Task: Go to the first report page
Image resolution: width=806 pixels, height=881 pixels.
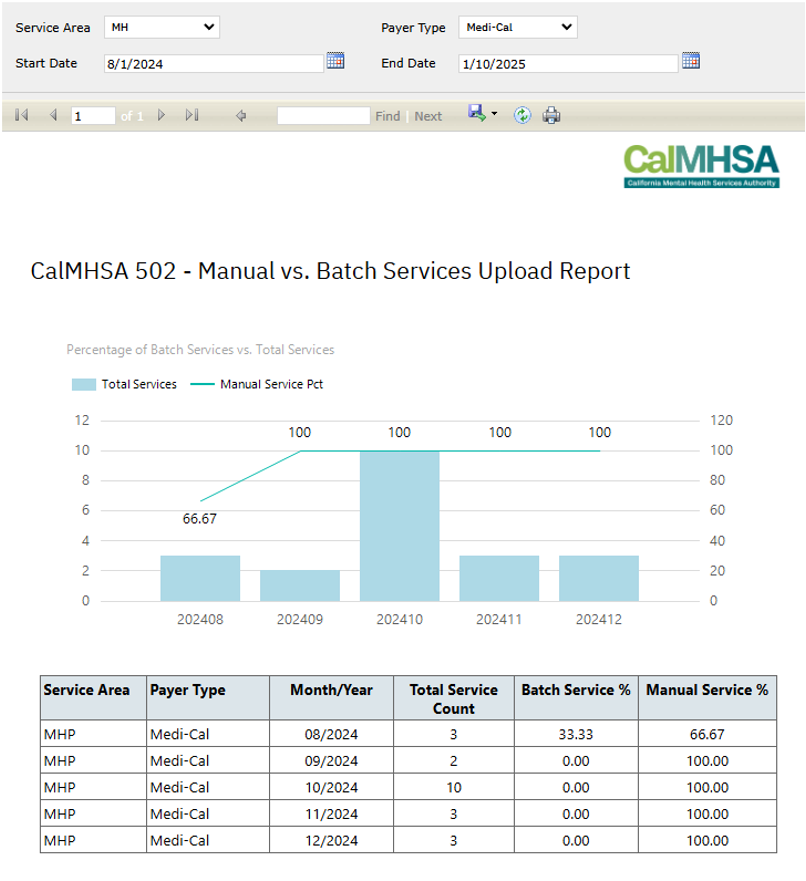Action: click(22, 115)
